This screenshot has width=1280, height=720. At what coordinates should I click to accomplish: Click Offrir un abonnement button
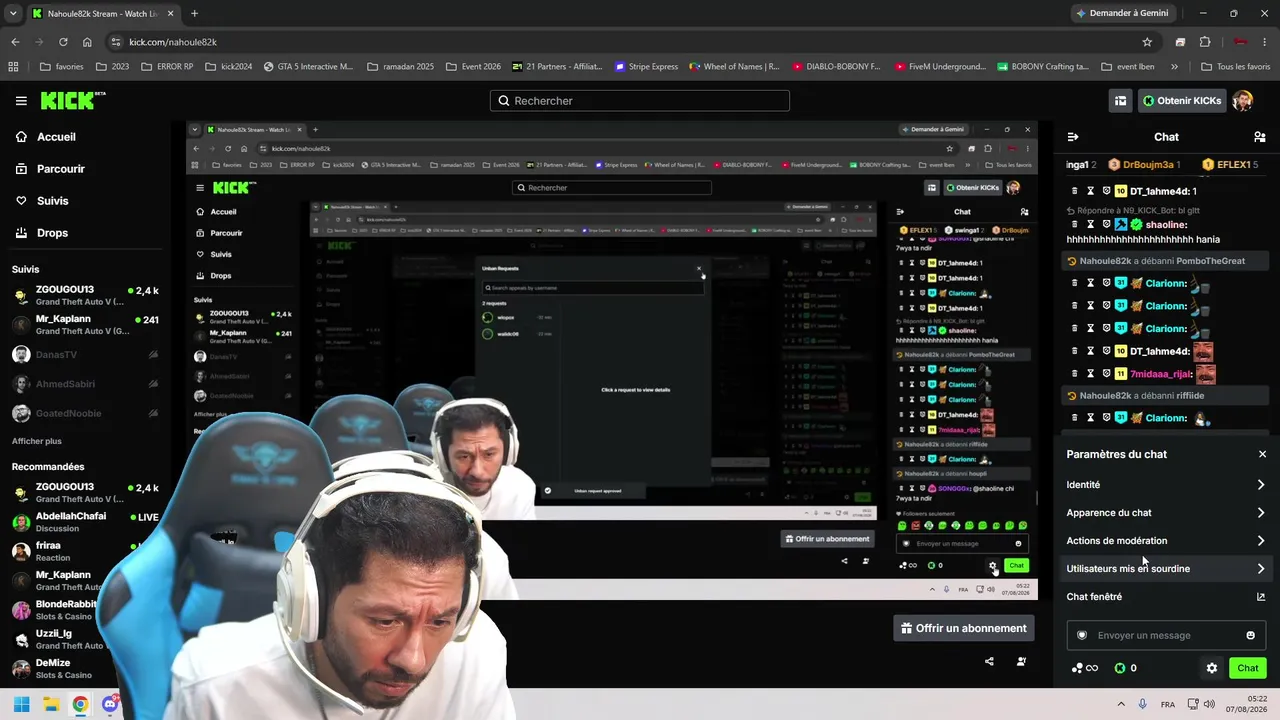click(x=964, y=628)
